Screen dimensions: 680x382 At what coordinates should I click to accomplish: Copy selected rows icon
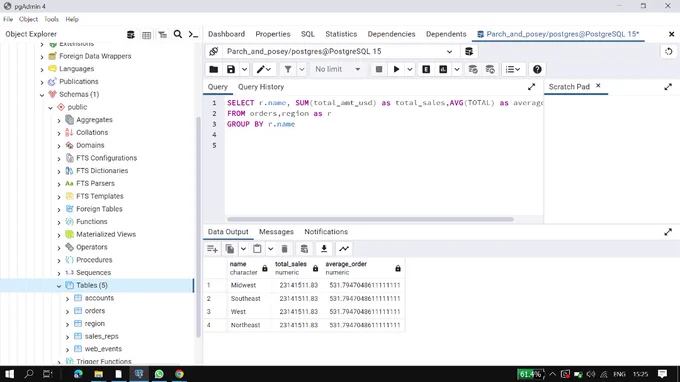point(230,249)
